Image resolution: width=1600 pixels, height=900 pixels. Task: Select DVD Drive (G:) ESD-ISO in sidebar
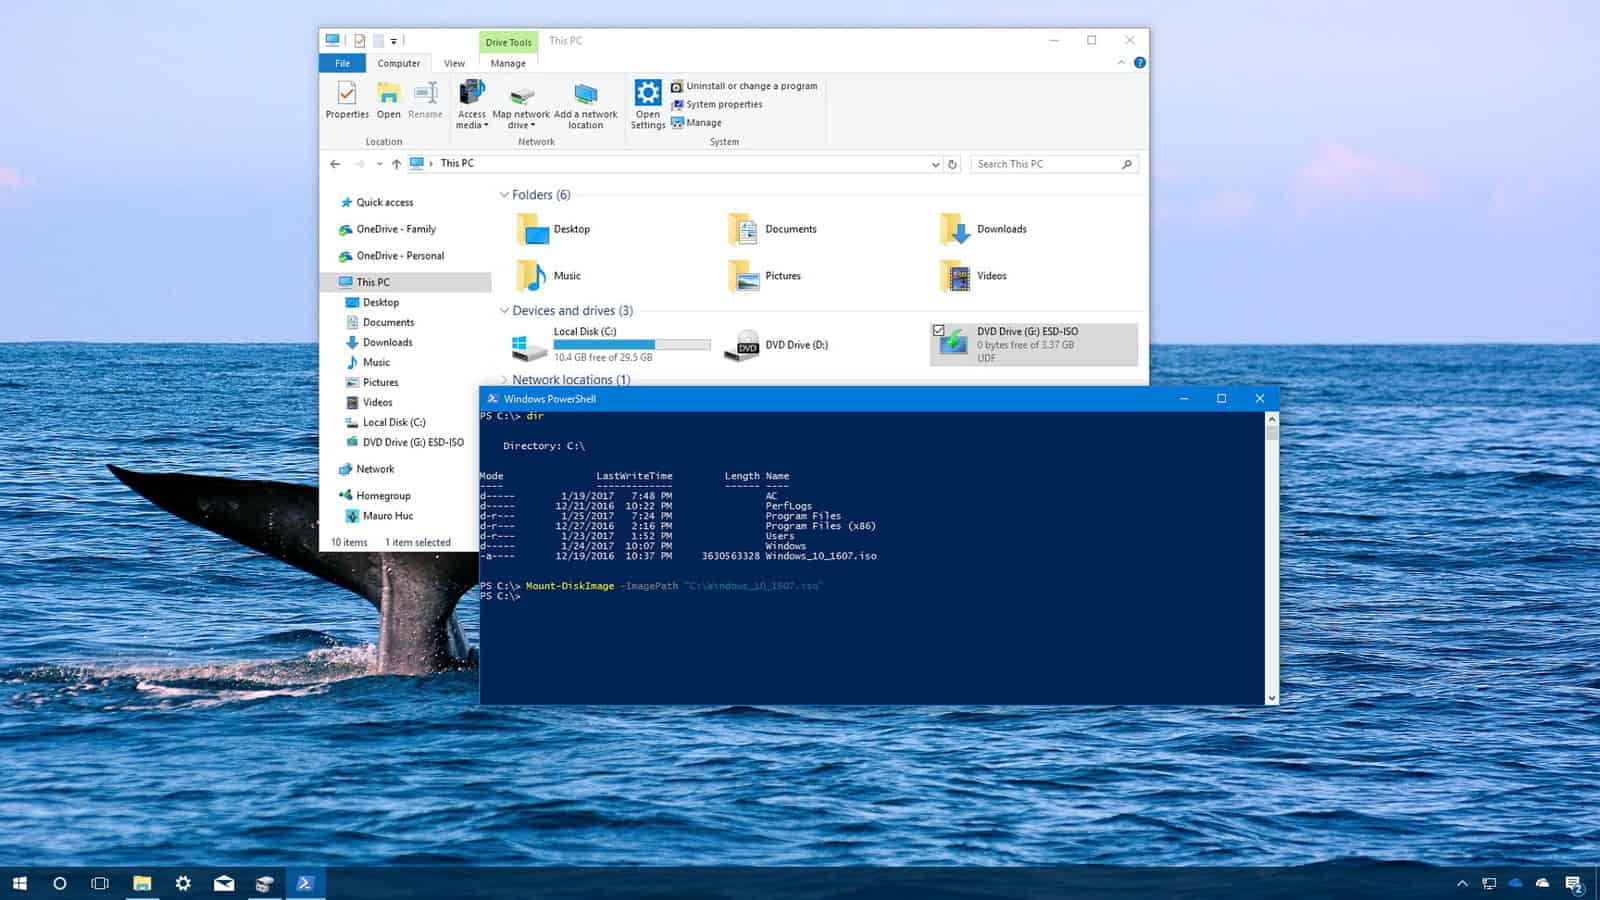tap(404, 442)
